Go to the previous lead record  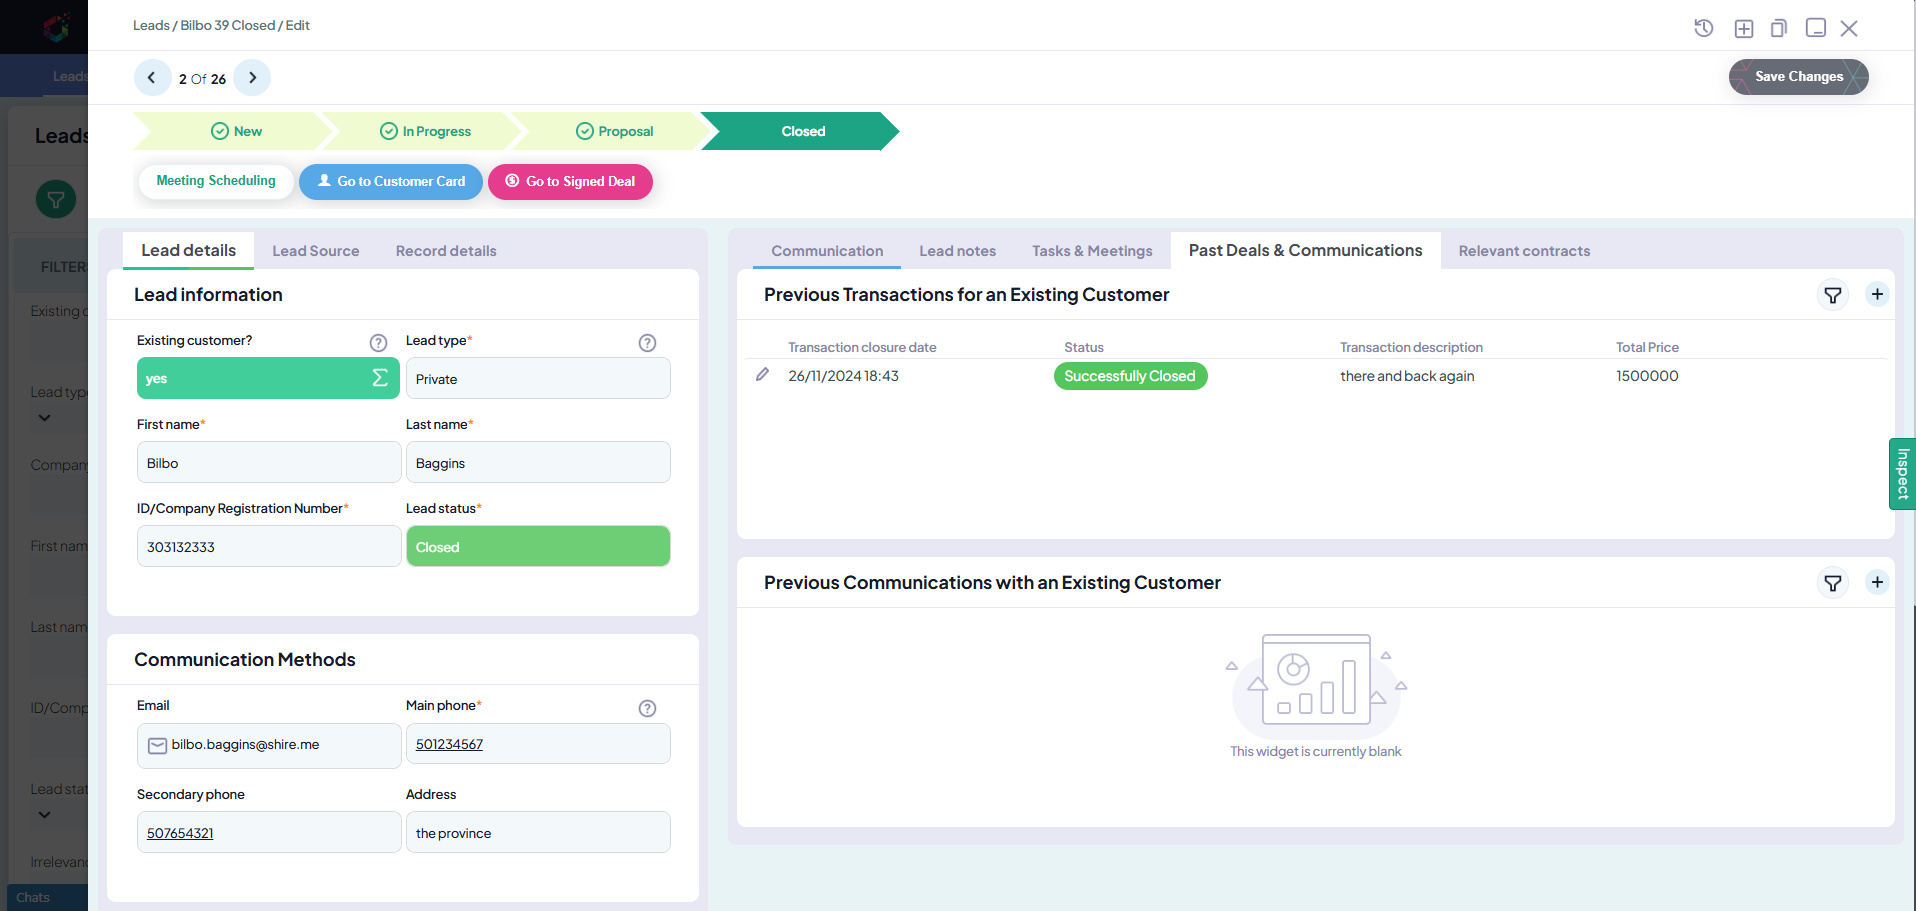pos(152,78)
